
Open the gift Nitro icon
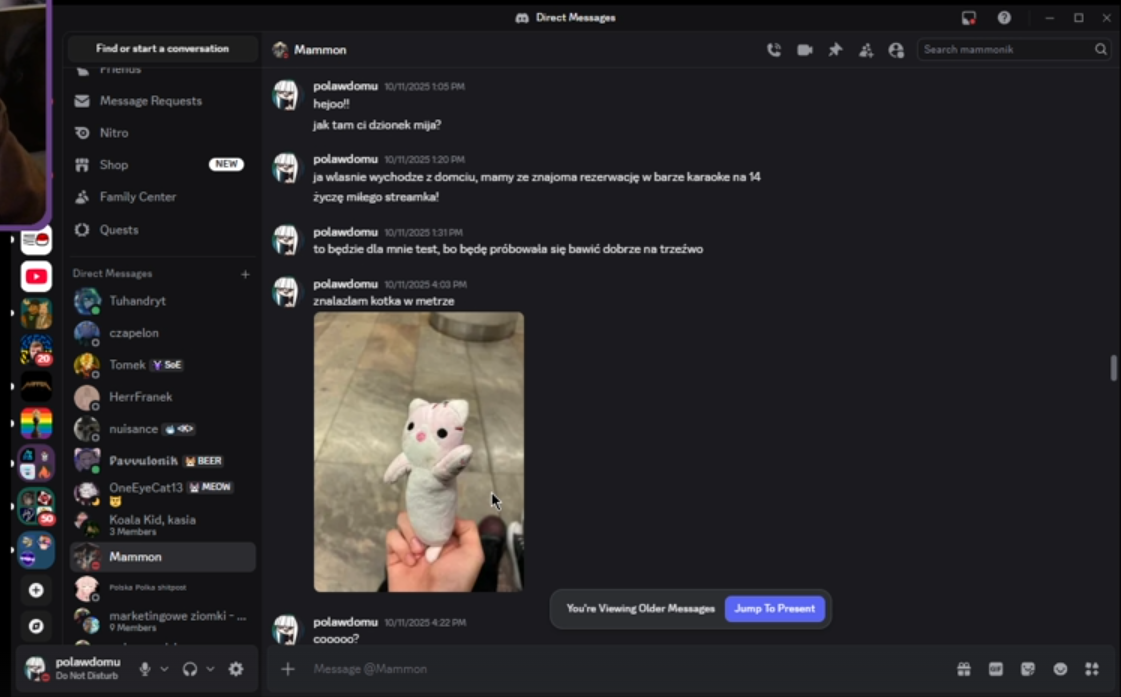[x=964, y=669]
